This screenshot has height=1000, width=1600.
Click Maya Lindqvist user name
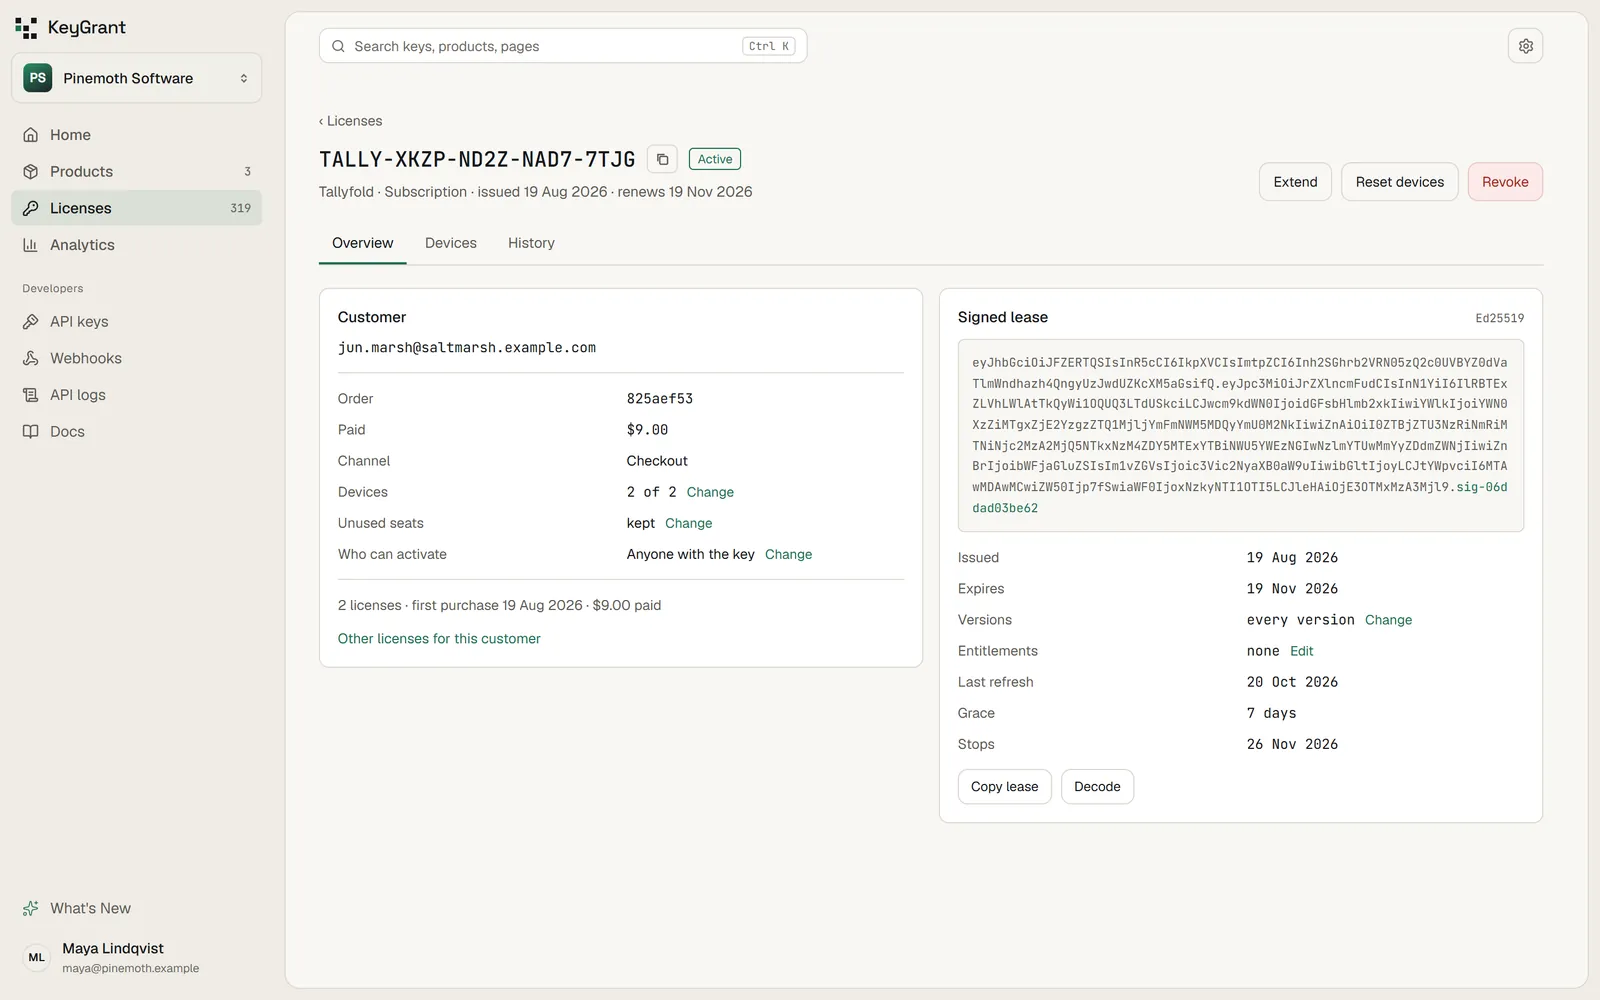(x=113, y=948)
